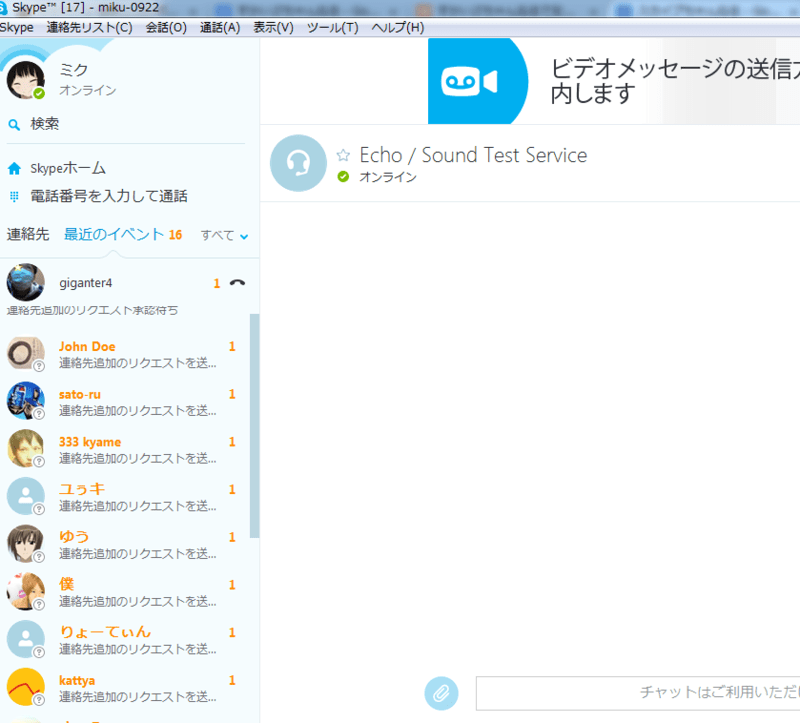Click the Skype home house icon

point(14,169)
